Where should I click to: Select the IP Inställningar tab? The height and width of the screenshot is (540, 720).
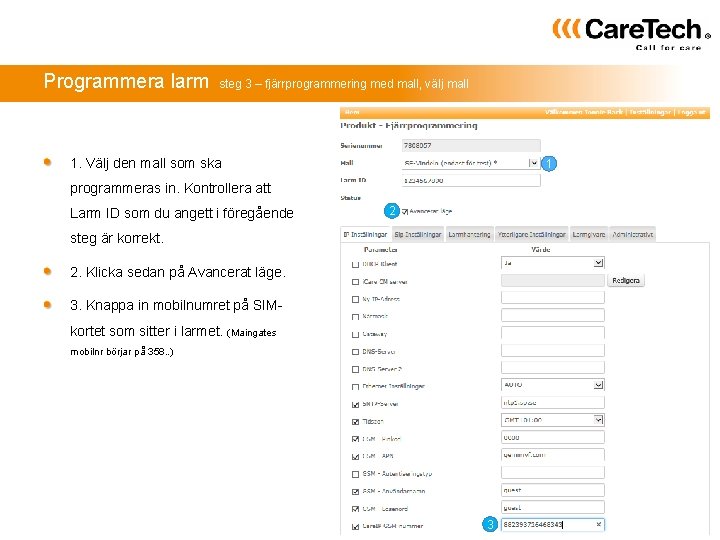point(366,234)
